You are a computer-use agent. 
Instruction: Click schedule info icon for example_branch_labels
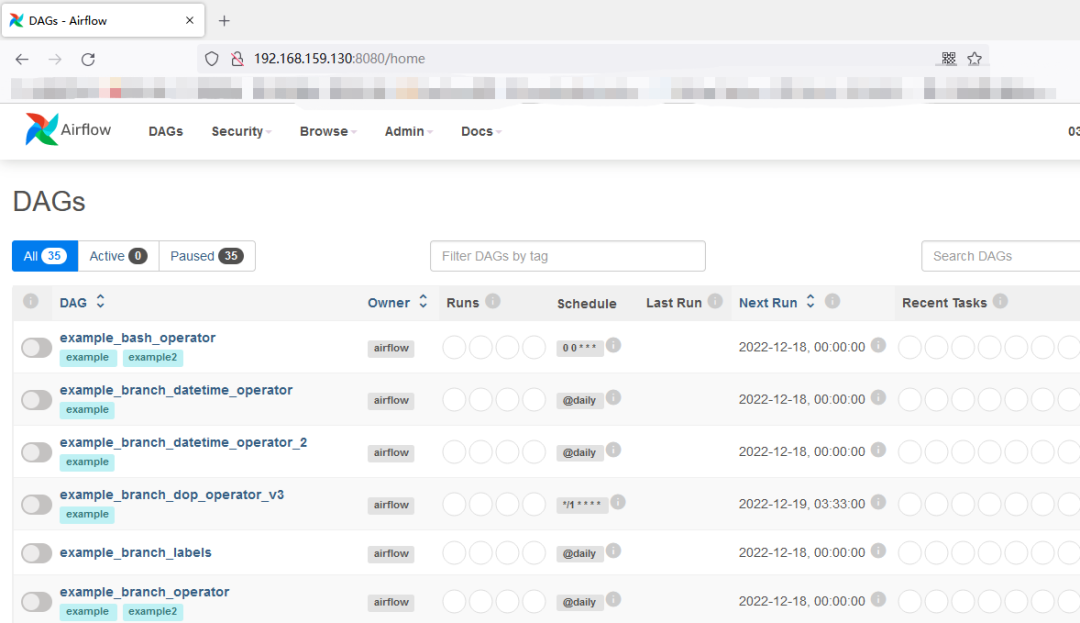613,551
